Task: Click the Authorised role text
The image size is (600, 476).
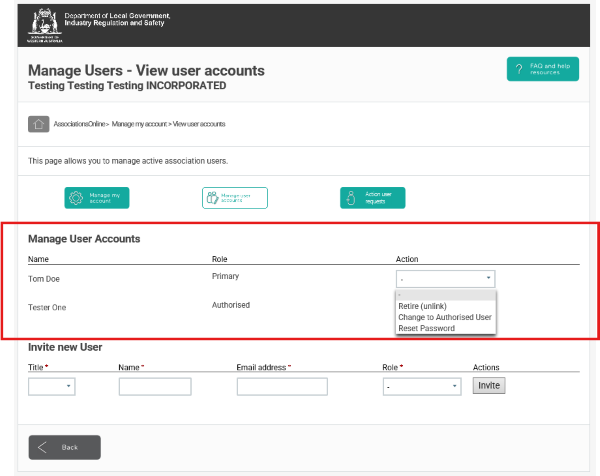Action: (231, 305)
